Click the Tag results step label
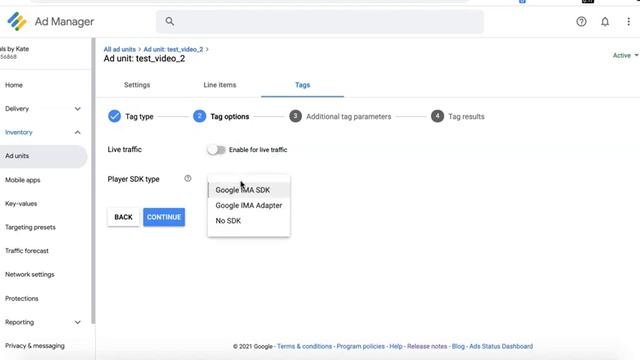640x360 pixels. point(466,117)
